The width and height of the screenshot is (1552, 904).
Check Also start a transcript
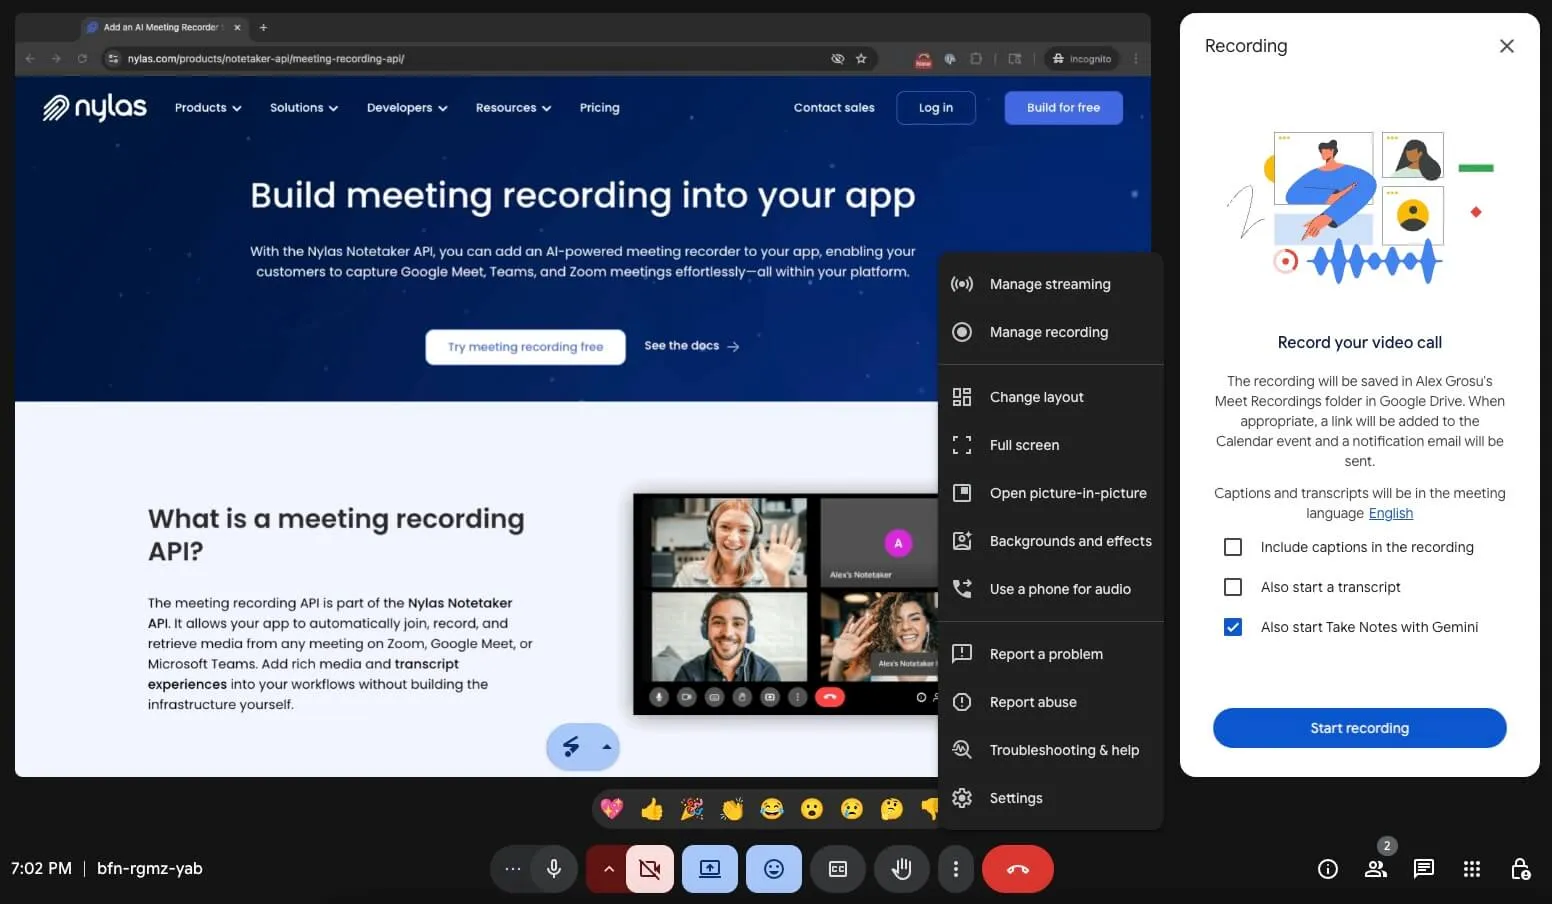click(1233, 587)
